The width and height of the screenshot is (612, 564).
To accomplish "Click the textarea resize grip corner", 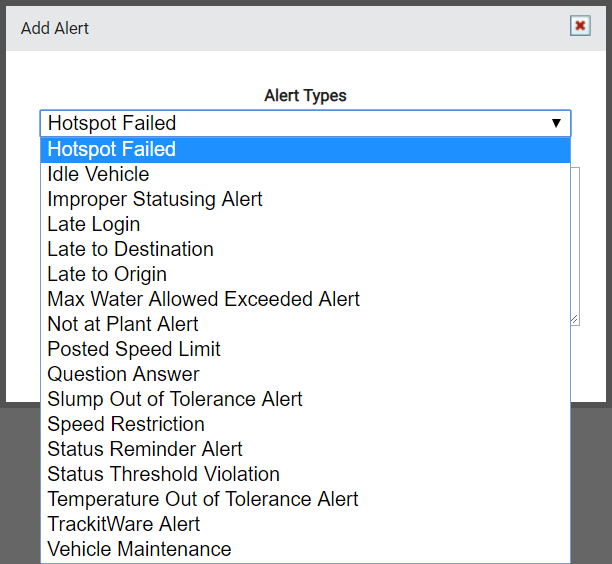I will tap(575, 320).
